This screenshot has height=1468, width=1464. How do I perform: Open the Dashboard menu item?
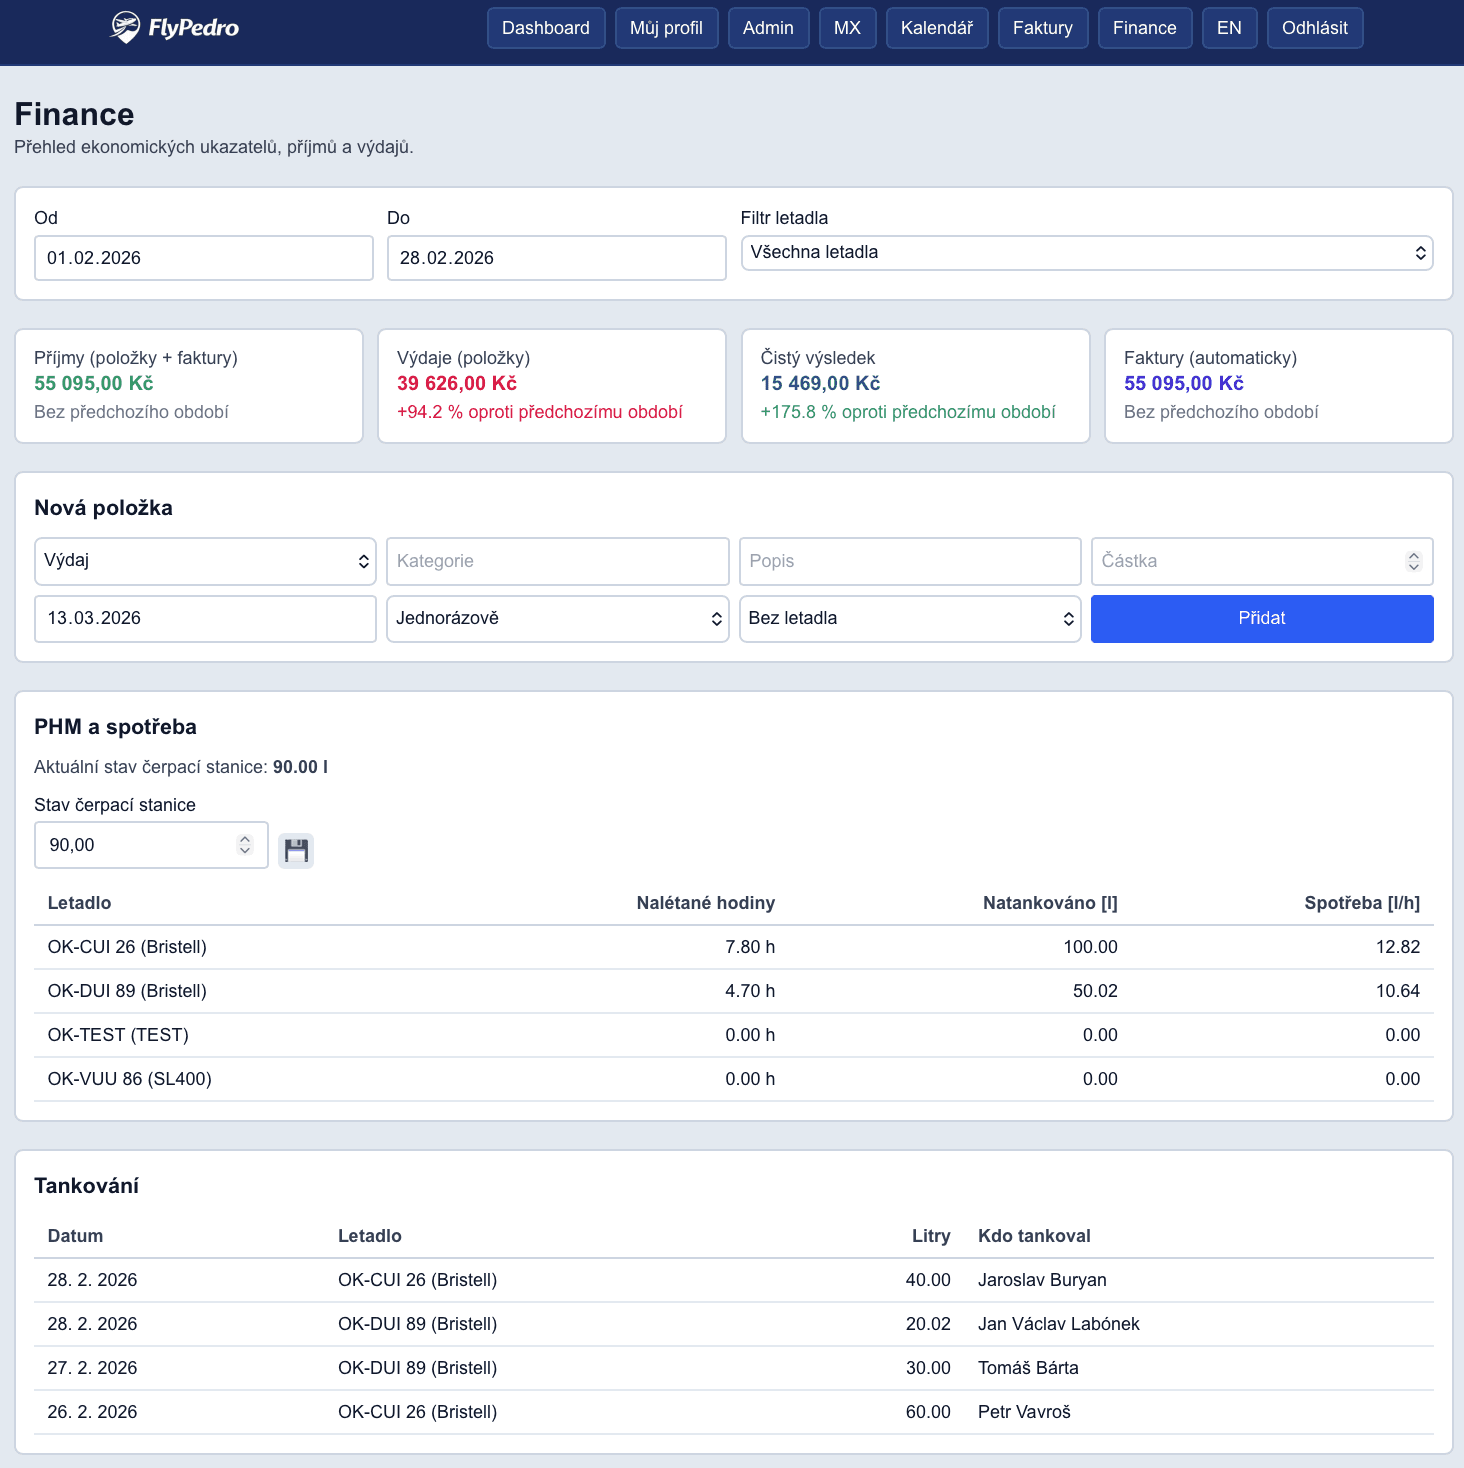(546, 28)
